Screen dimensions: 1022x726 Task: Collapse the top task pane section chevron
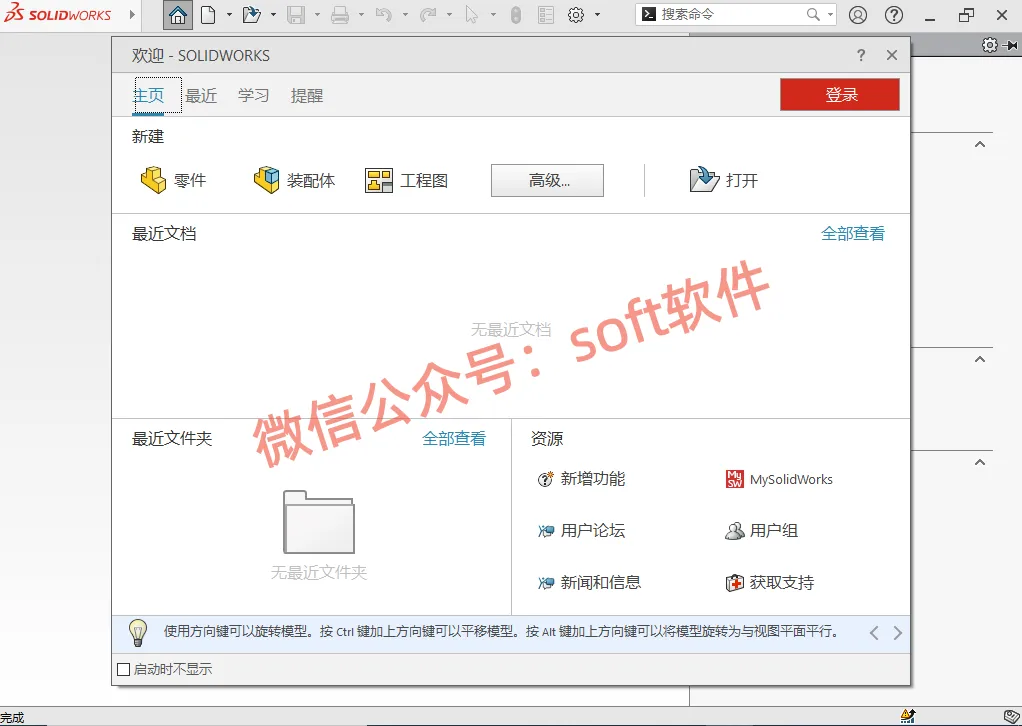click(x=980, y=144)
